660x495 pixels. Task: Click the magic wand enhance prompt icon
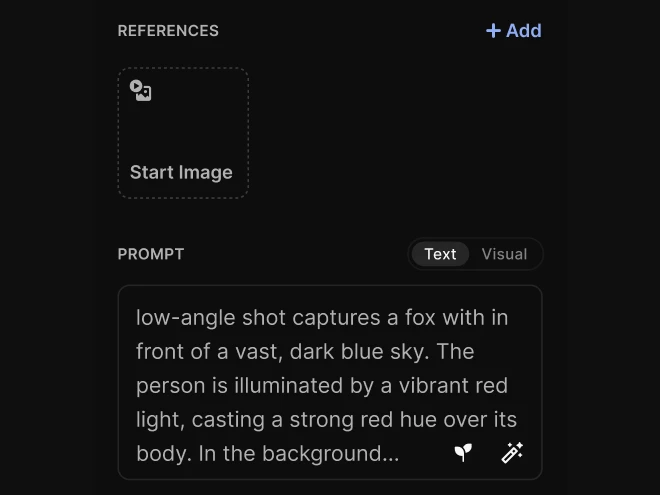512,452
